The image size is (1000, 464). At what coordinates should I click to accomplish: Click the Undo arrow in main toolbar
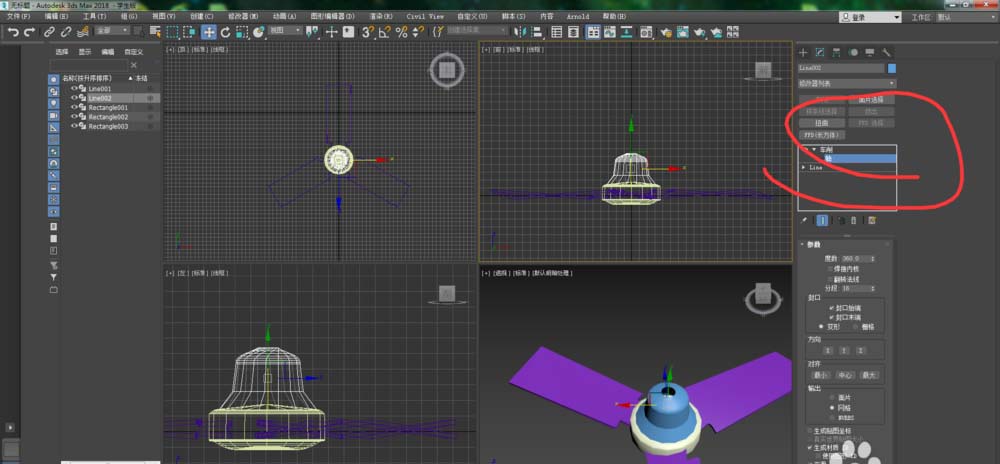(x=13, y=32)
